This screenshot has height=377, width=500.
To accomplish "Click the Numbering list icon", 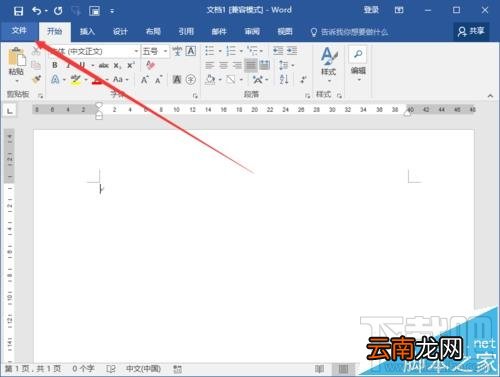I will pyautogui.click(x=231, y=51).
